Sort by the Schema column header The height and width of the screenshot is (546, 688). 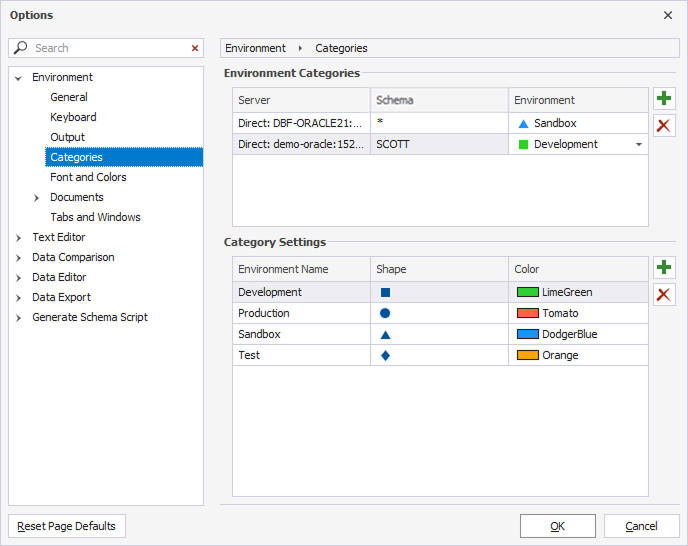439,100
